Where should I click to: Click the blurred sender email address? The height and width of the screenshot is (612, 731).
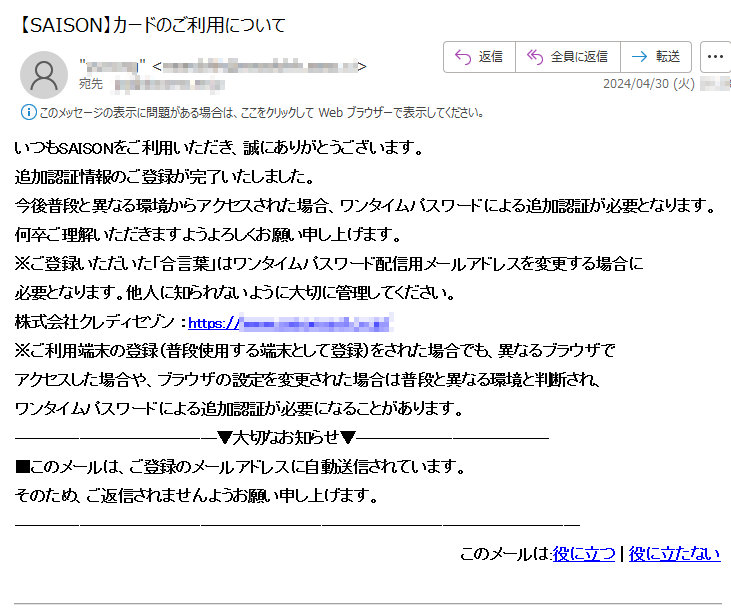tap(260, 67)
